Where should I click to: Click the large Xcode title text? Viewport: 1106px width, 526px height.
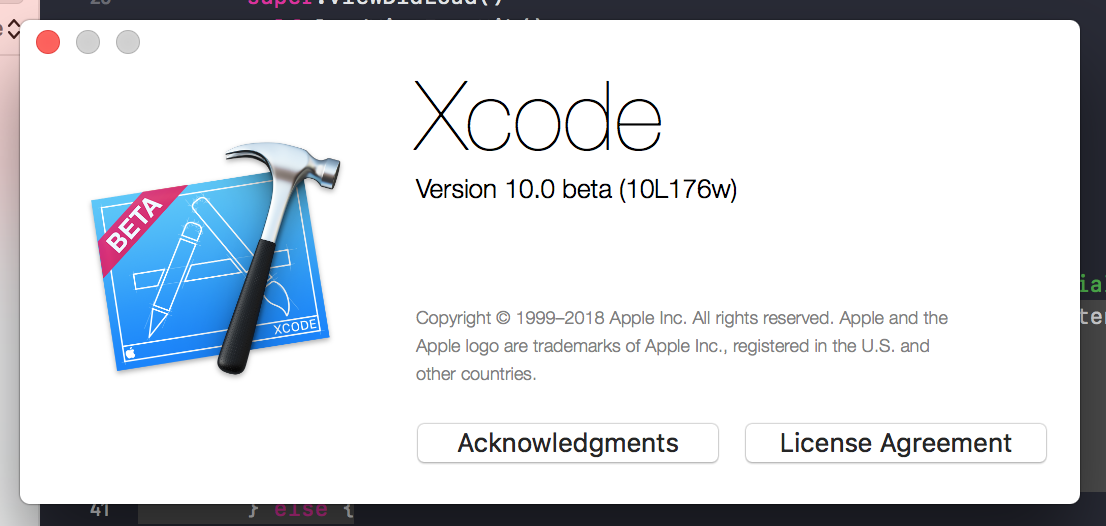537,115
